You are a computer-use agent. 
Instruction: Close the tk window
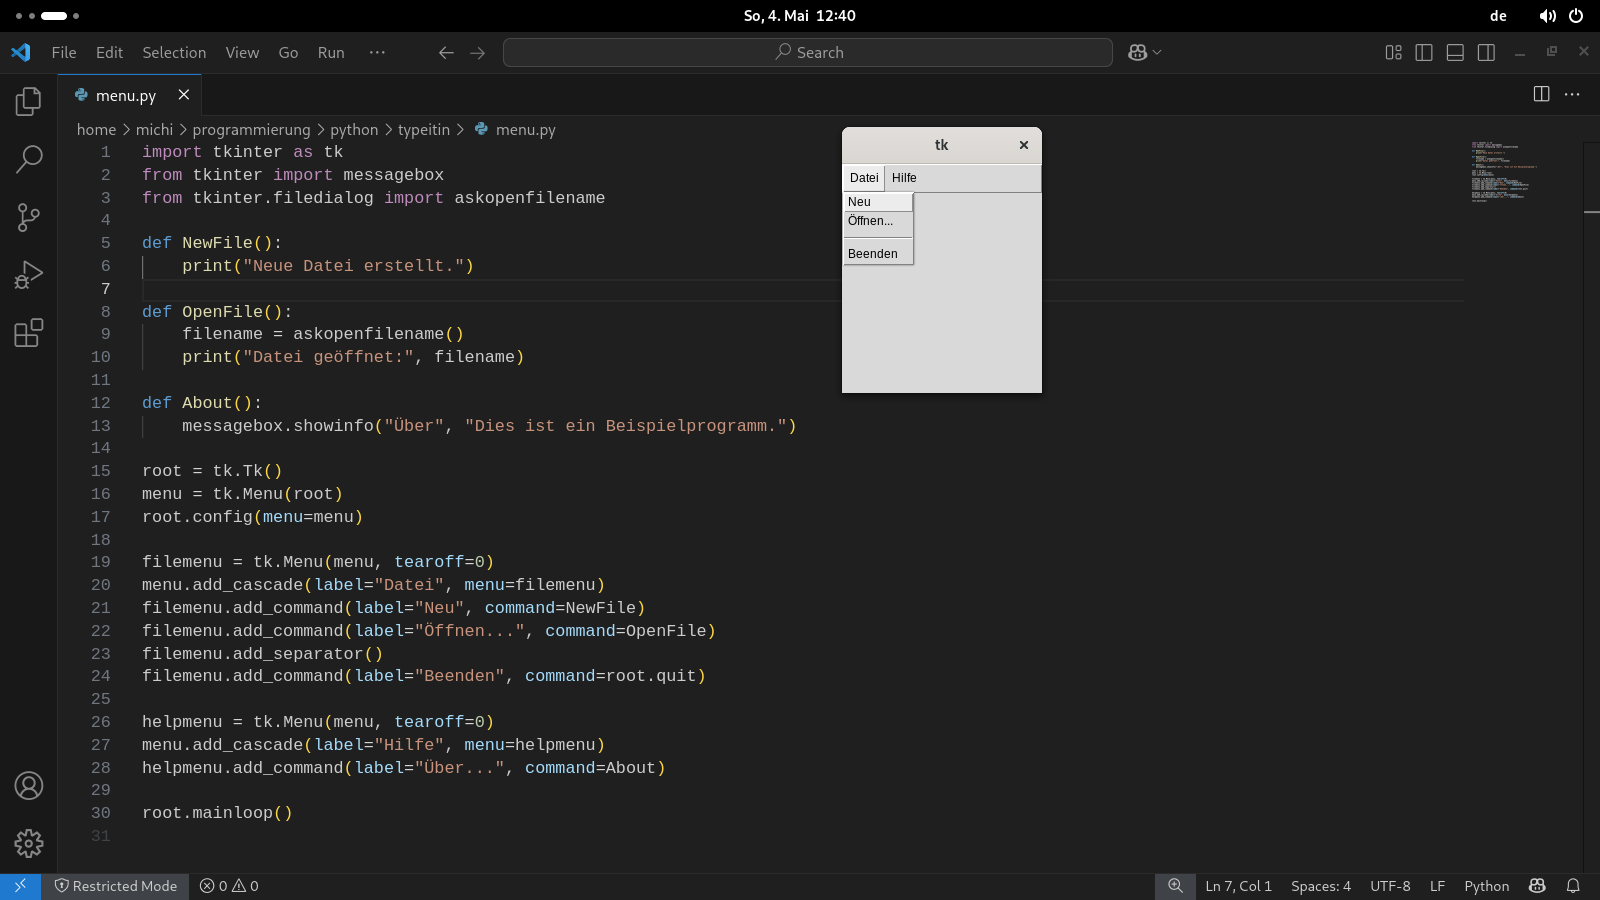pos(1024,145)
